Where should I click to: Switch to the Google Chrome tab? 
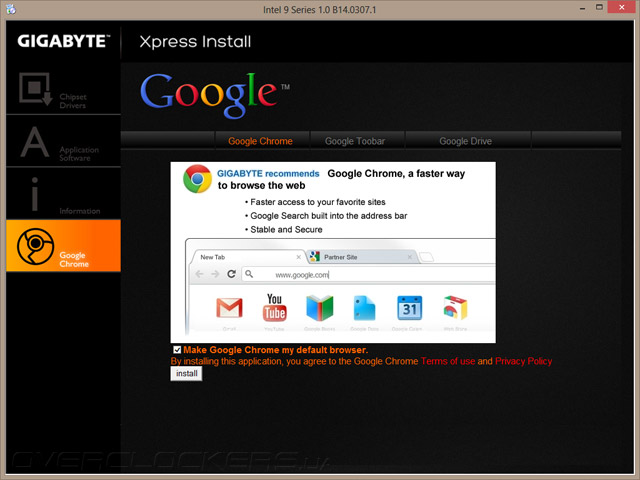(260, 141)
